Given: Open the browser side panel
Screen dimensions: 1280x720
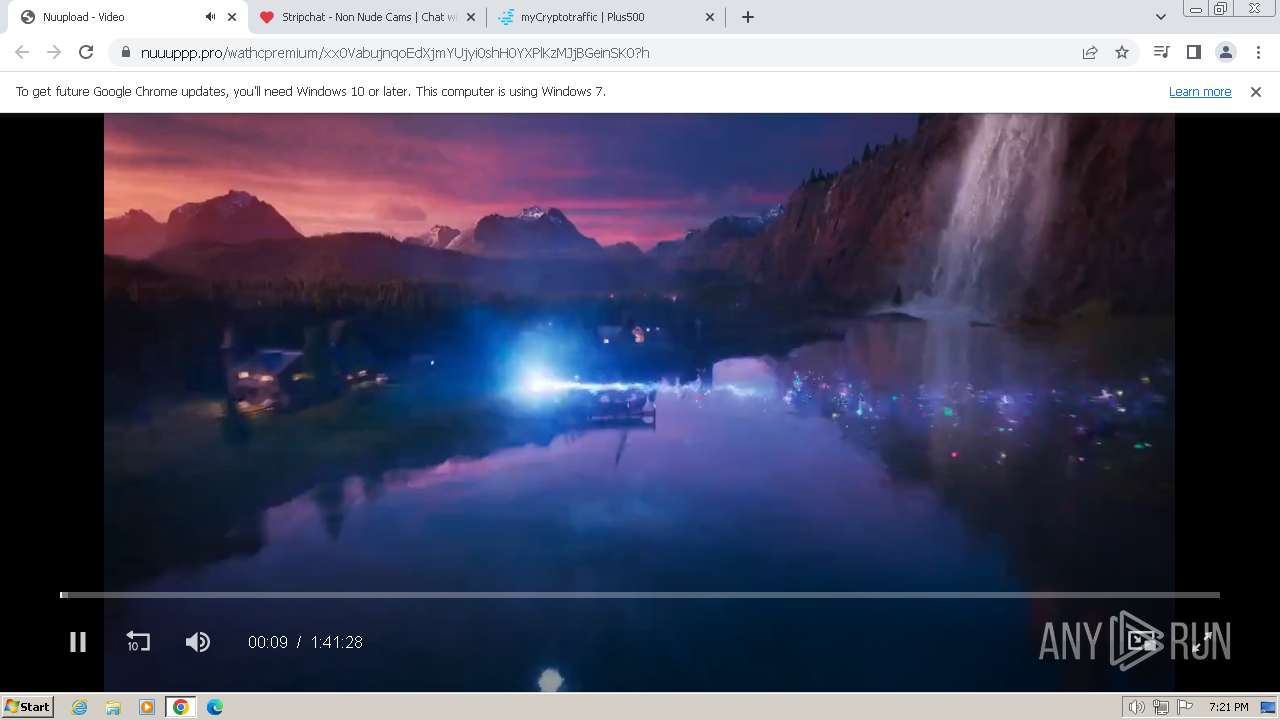Looking at the screenshot, I should [1193, 52].
